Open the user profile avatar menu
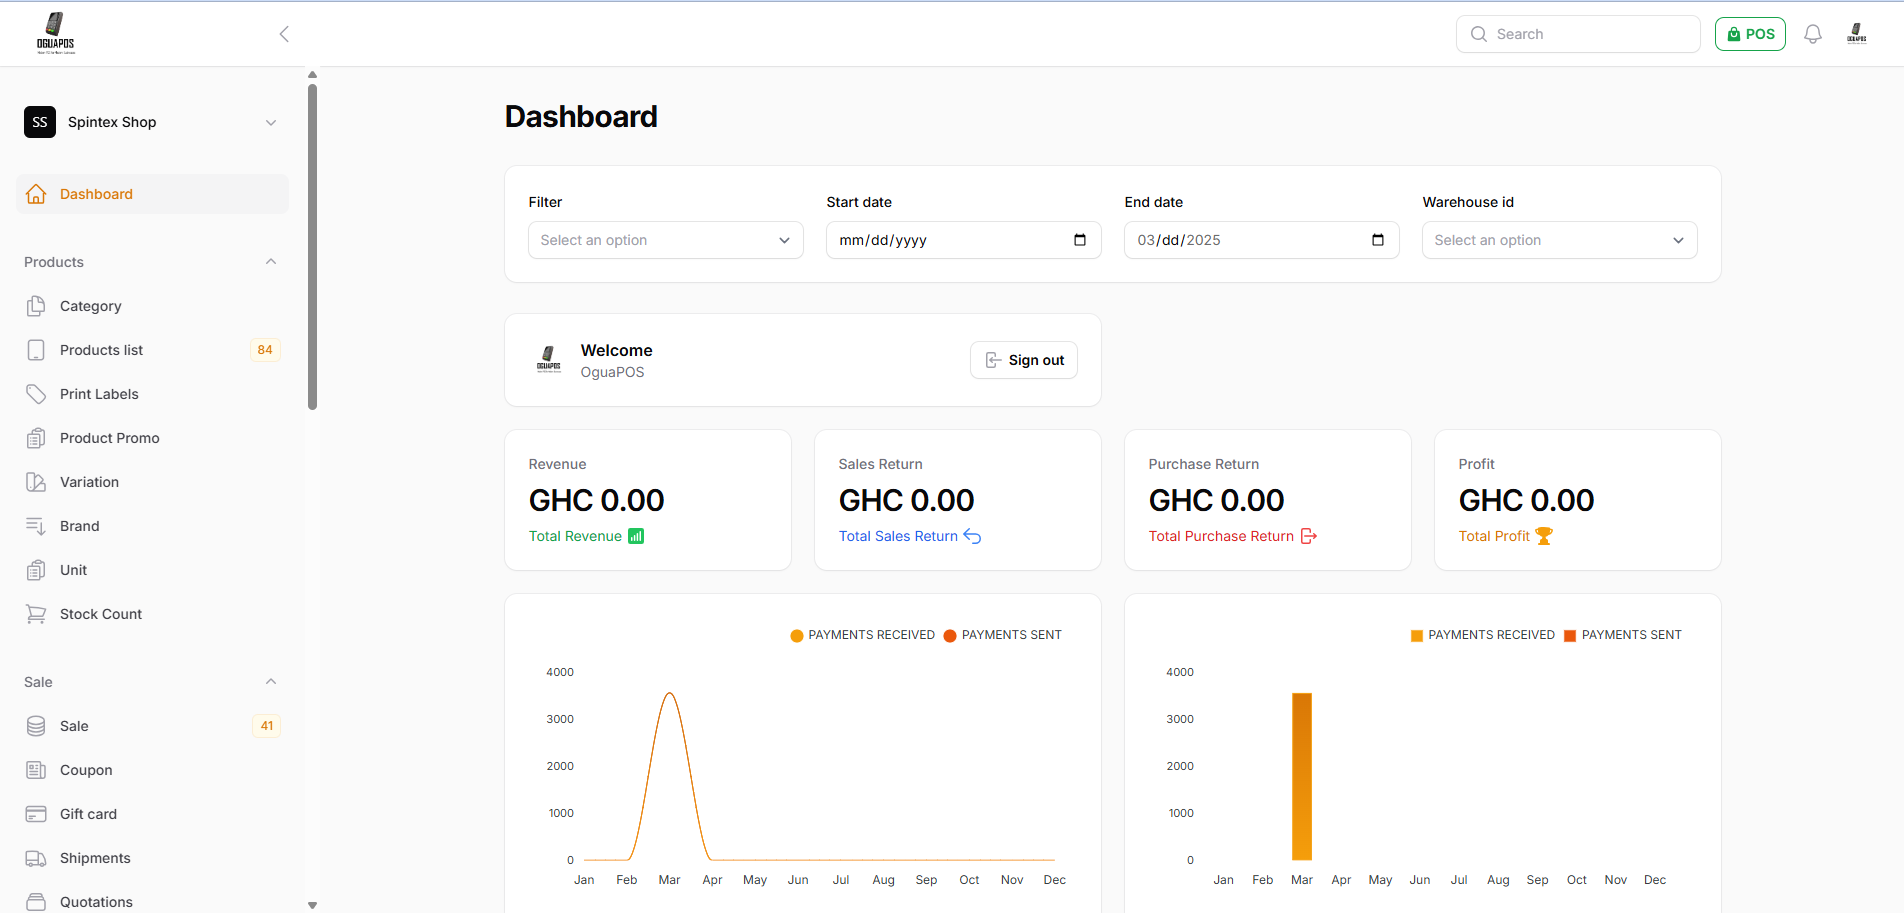1904x913 pixels. 1856,34
